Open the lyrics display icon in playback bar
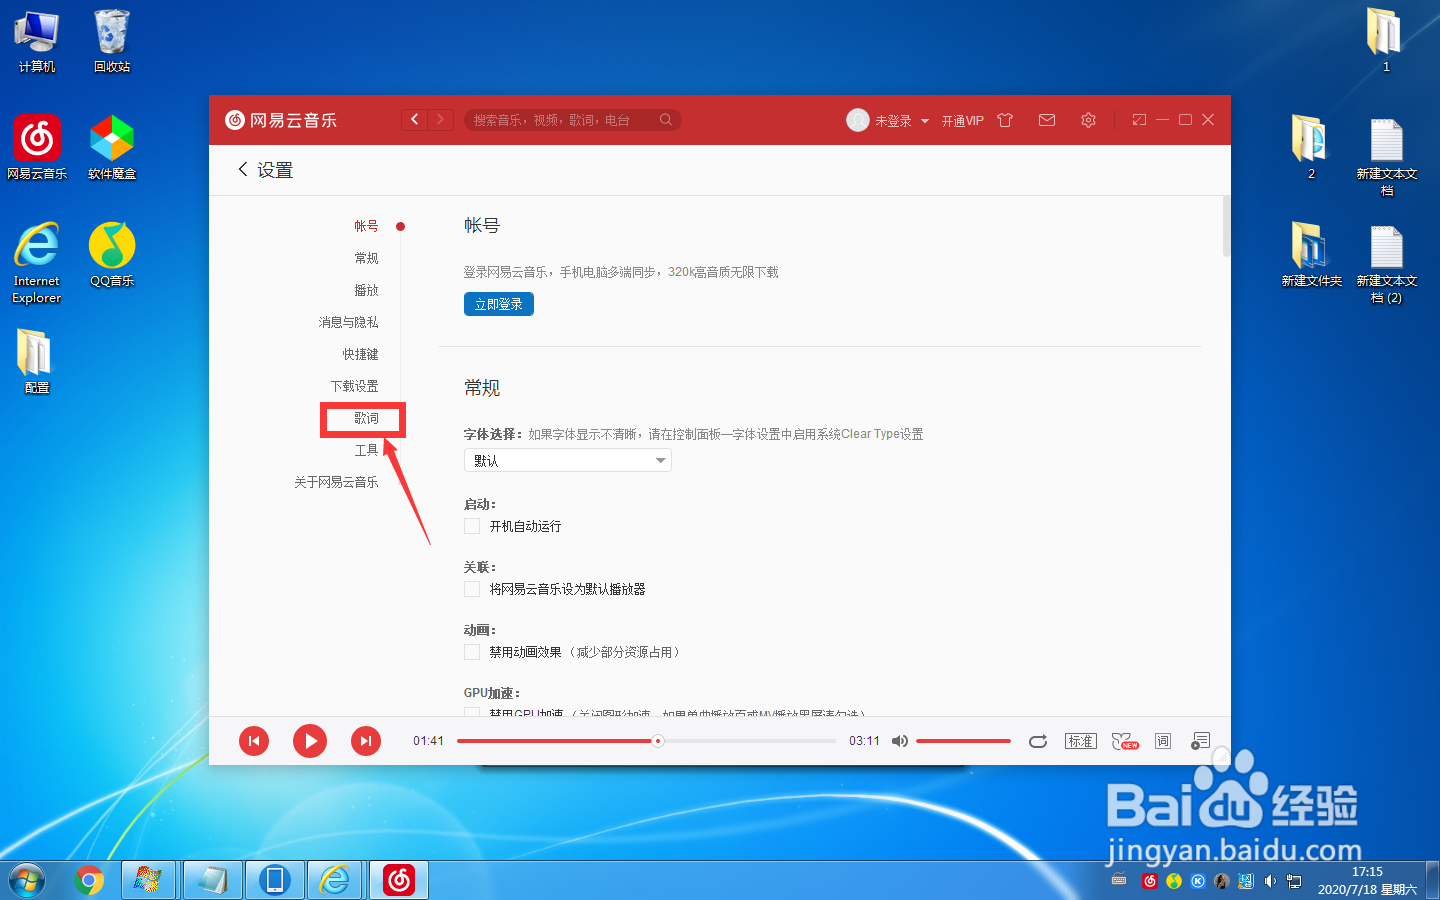 (x=1162, y=741)
